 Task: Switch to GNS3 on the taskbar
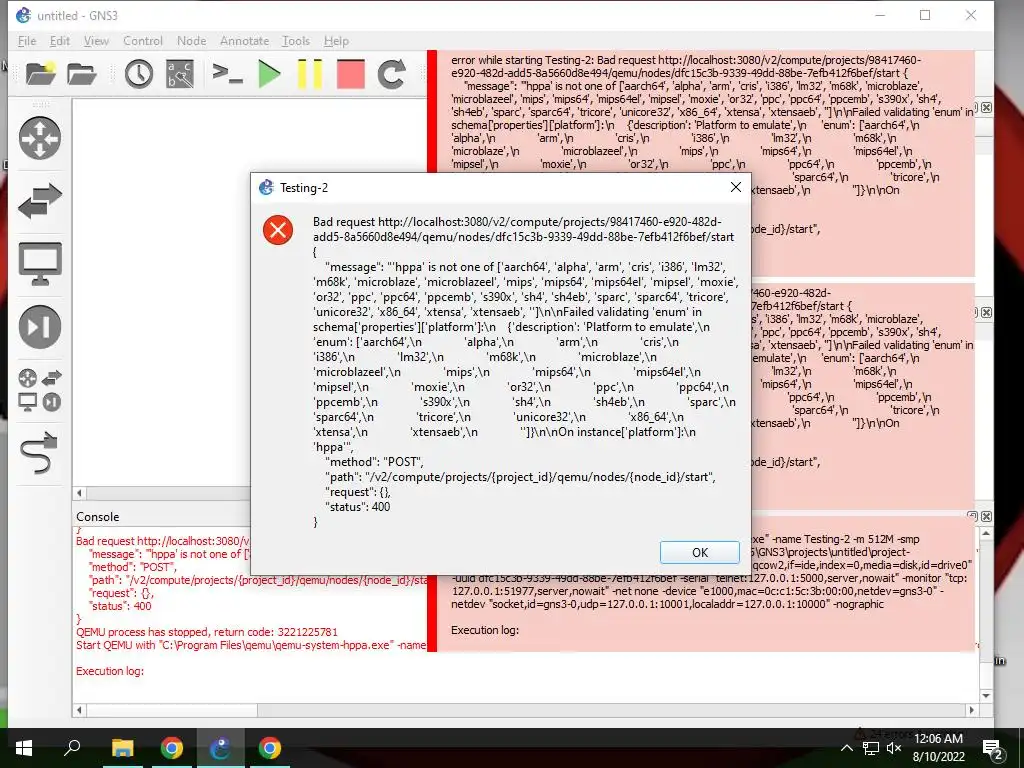220,748
